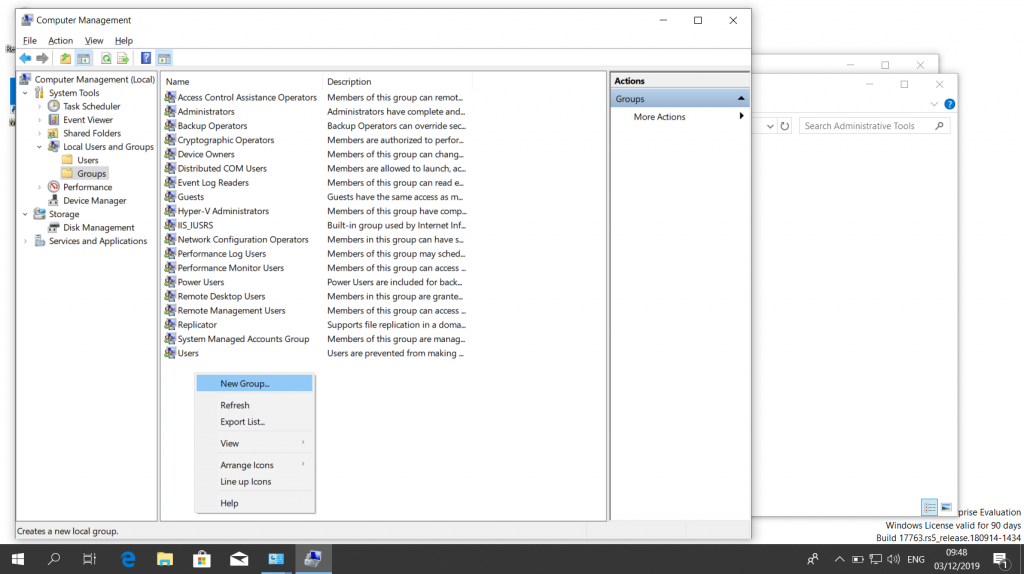Choose Help from the context menu
Screen dimensions: 1024x574
coord(255,503)
